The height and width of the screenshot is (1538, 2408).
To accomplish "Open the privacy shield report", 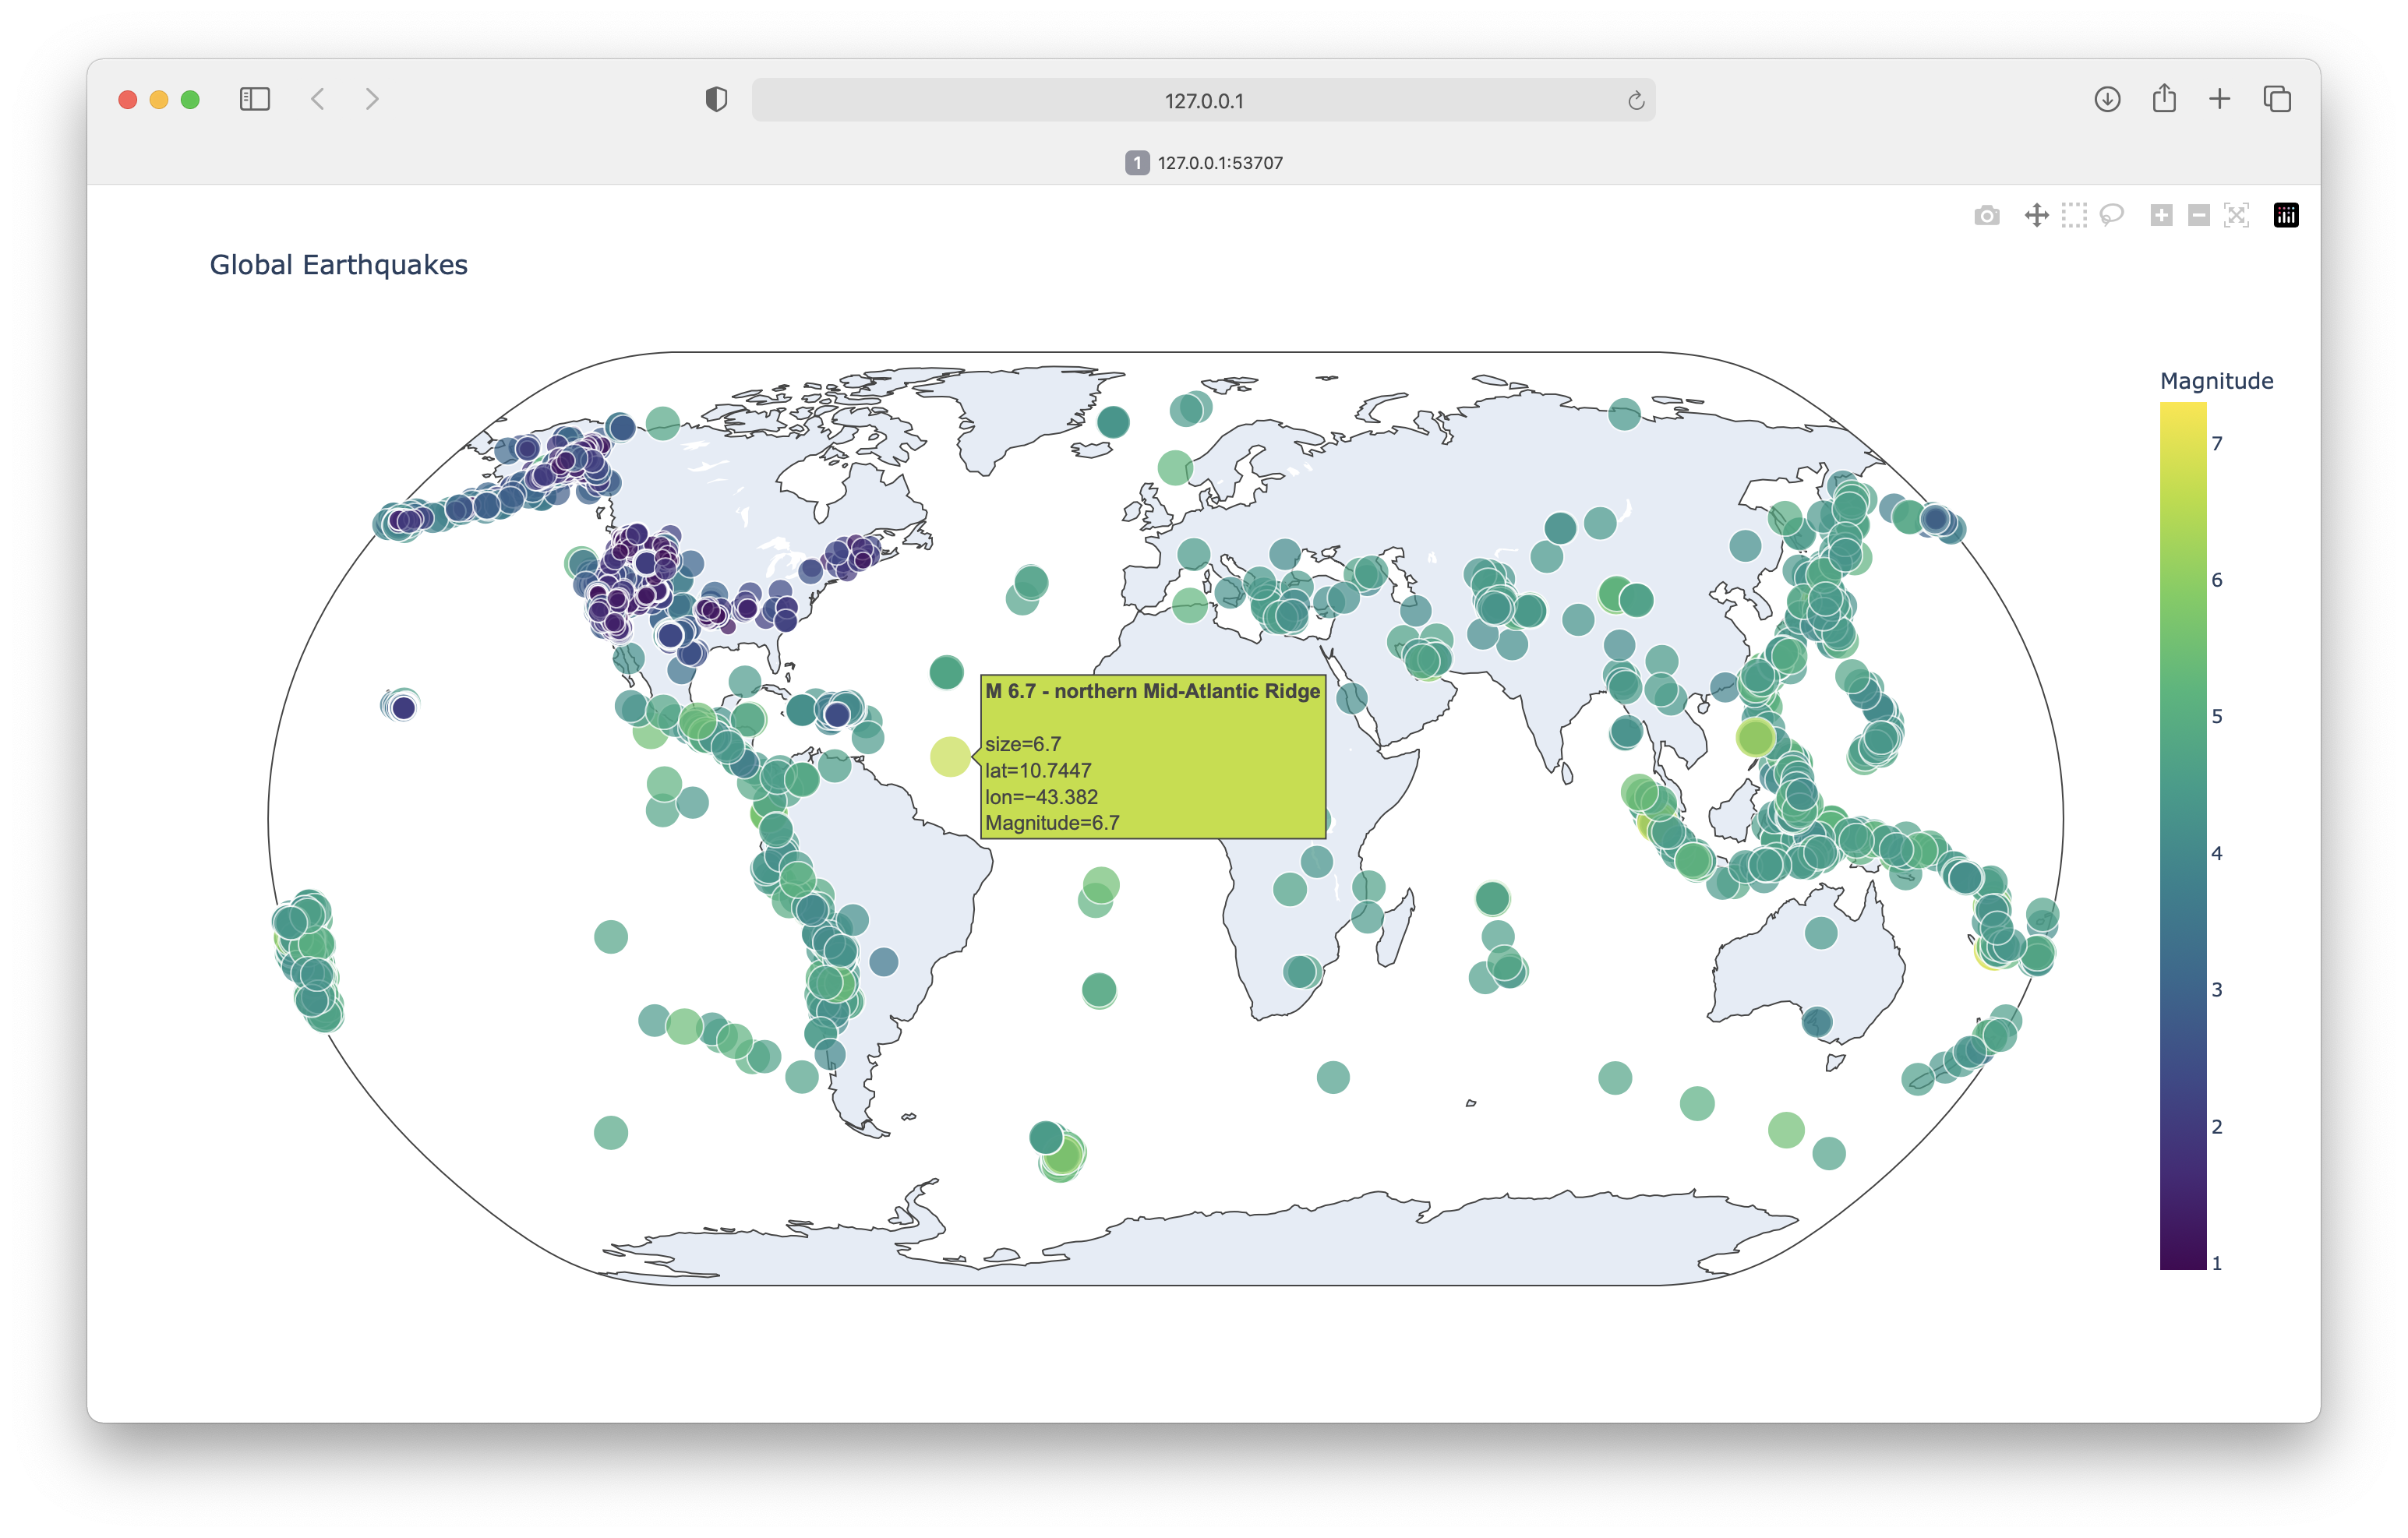I will point(716,99).
